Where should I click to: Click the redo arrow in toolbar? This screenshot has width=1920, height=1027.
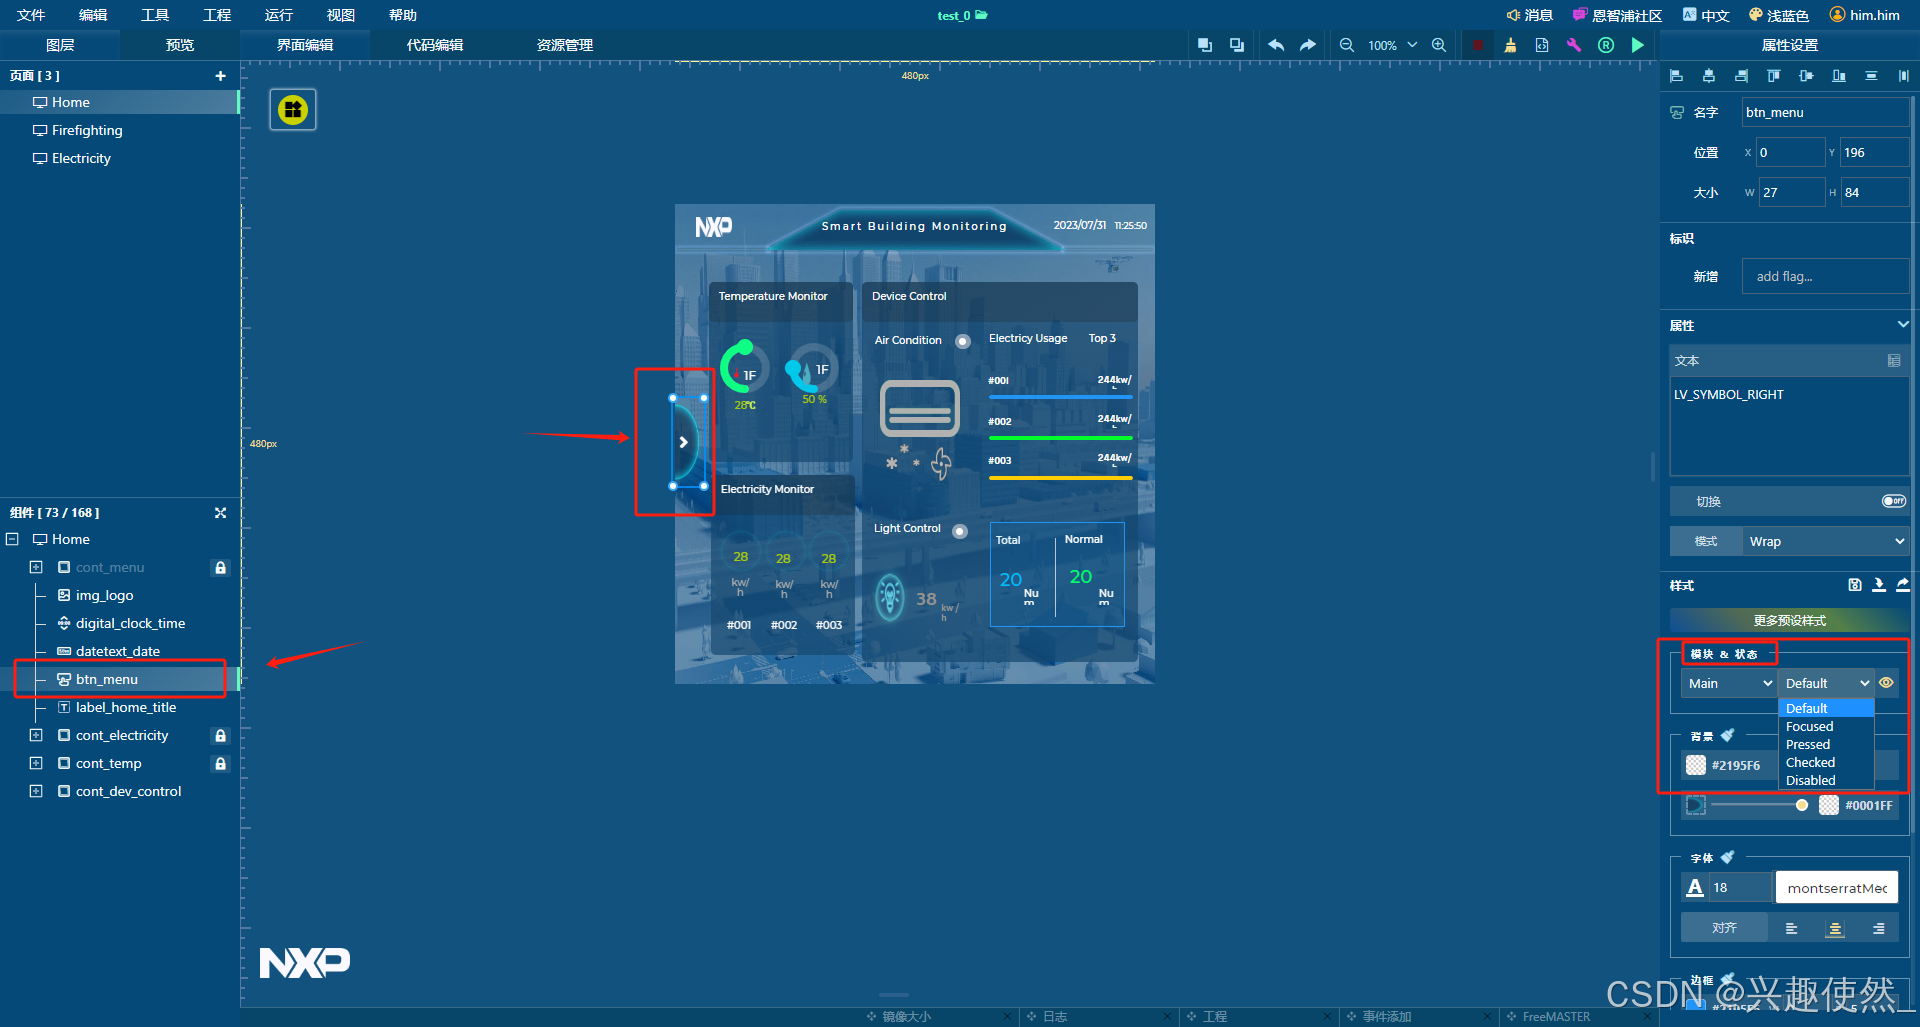[x=1308, y=45]
